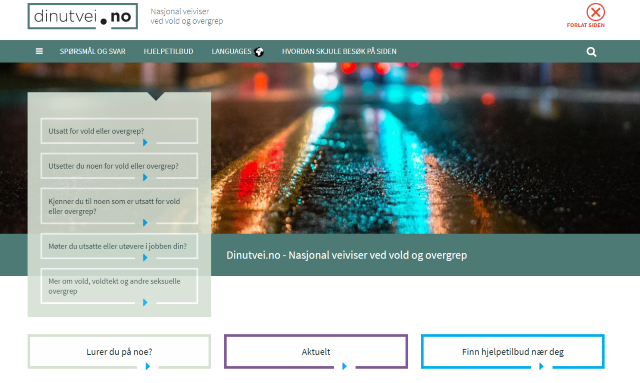Screen dimensions: 640x383
Task: Click blue arrow under Lurer du på noe
Action: coord(148,366)
